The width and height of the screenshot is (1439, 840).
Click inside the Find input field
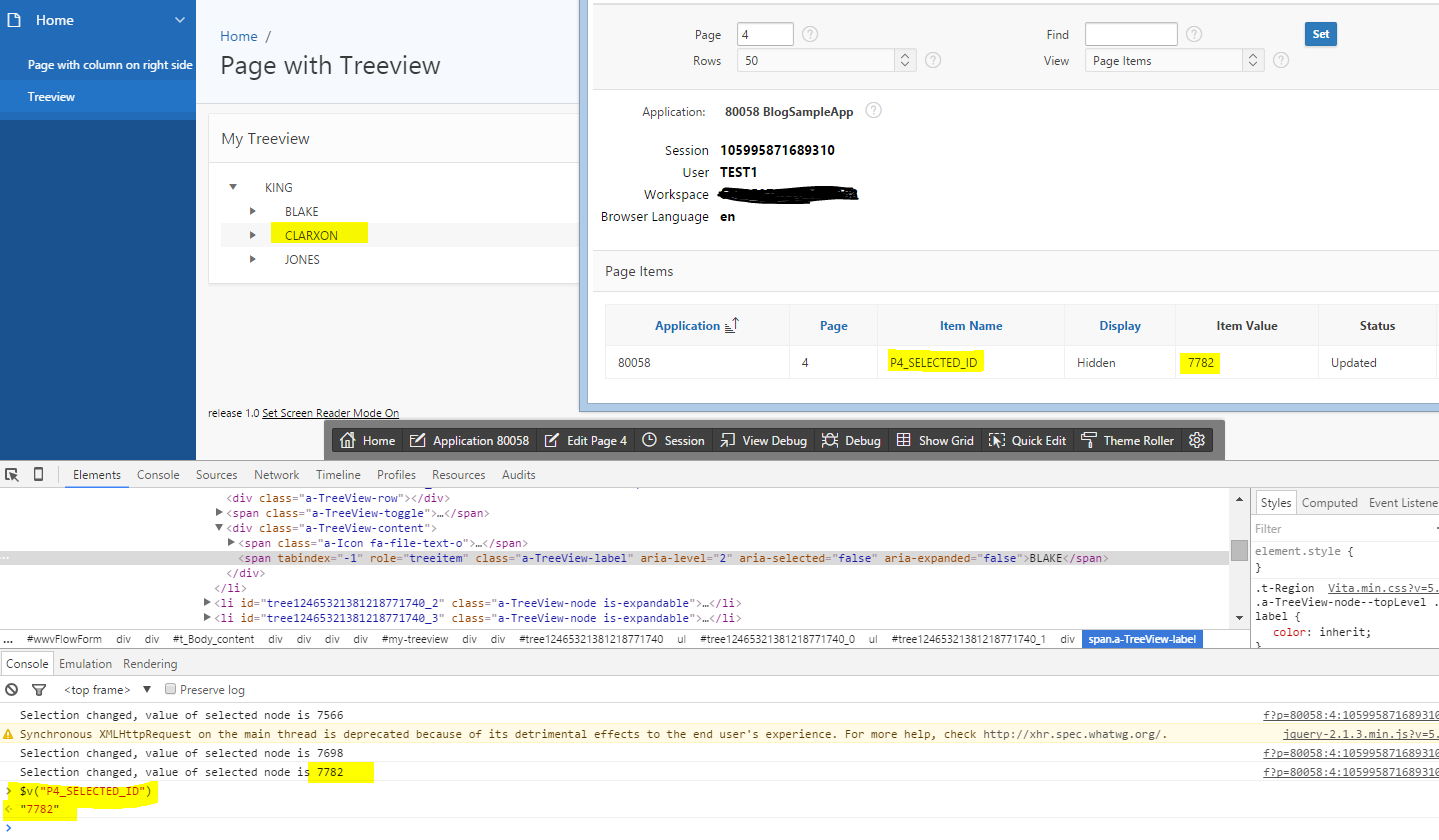(x=1130, y=33)
